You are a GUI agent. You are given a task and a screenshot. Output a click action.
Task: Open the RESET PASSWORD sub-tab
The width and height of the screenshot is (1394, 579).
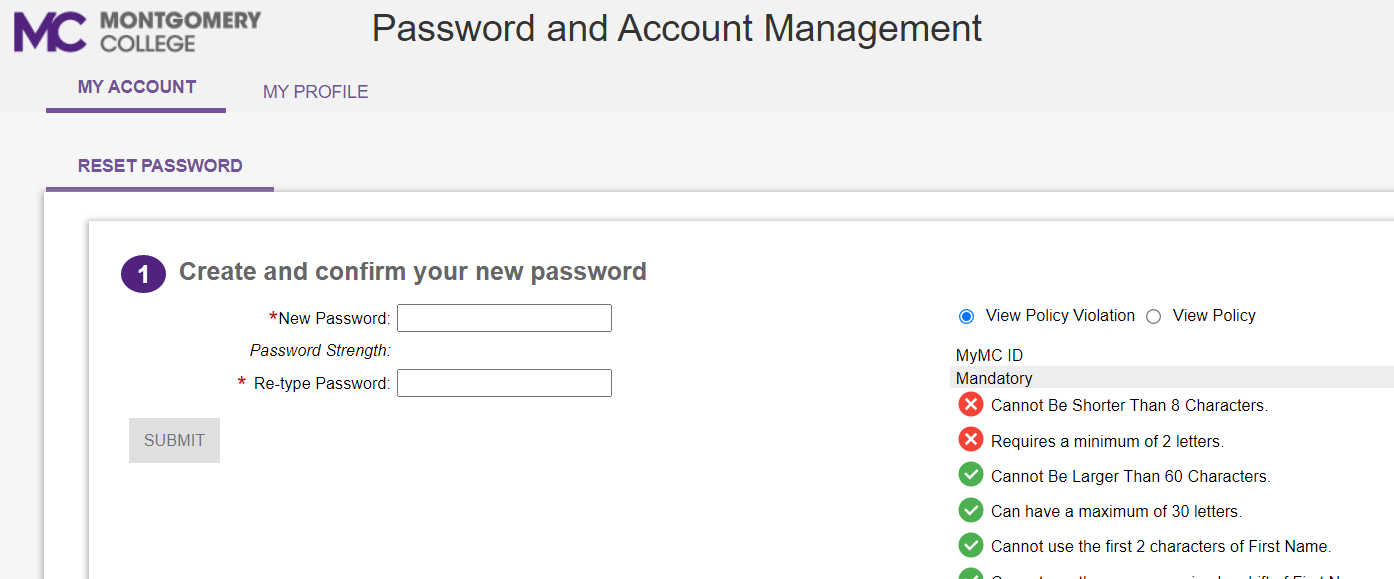coord(160,166)
